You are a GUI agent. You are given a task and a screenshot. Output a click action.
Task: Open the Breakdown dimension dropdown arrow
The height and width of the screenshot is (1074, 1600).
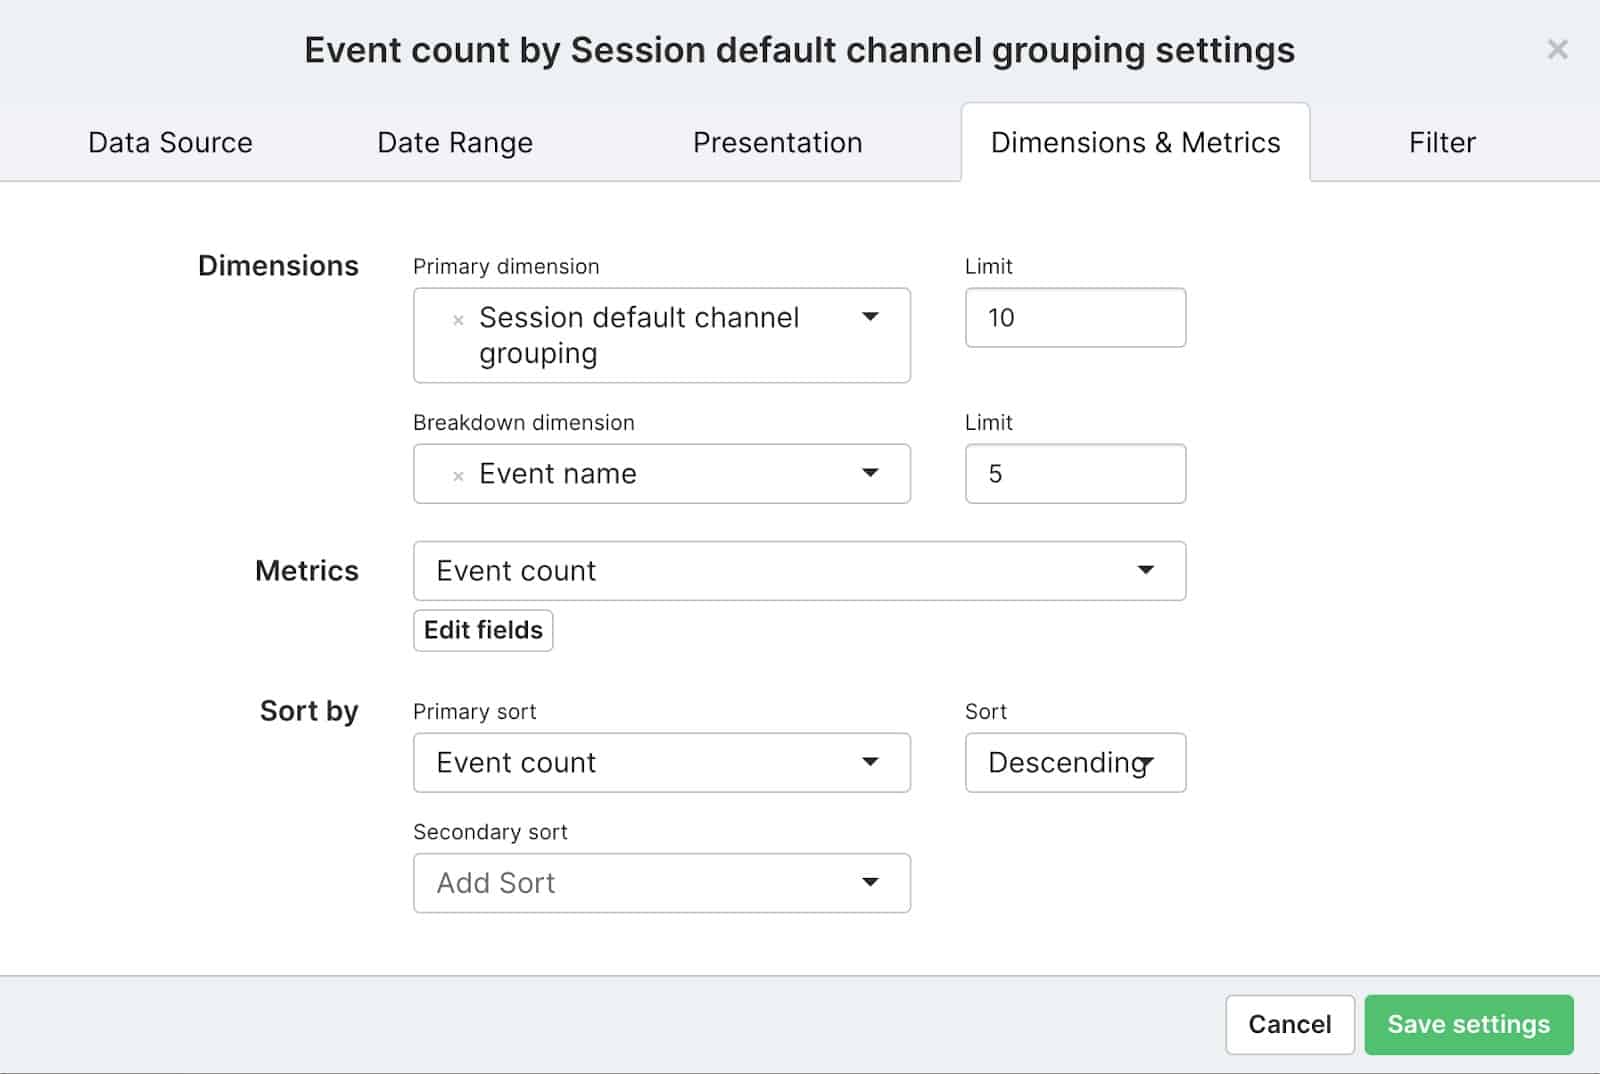[870, 473]
